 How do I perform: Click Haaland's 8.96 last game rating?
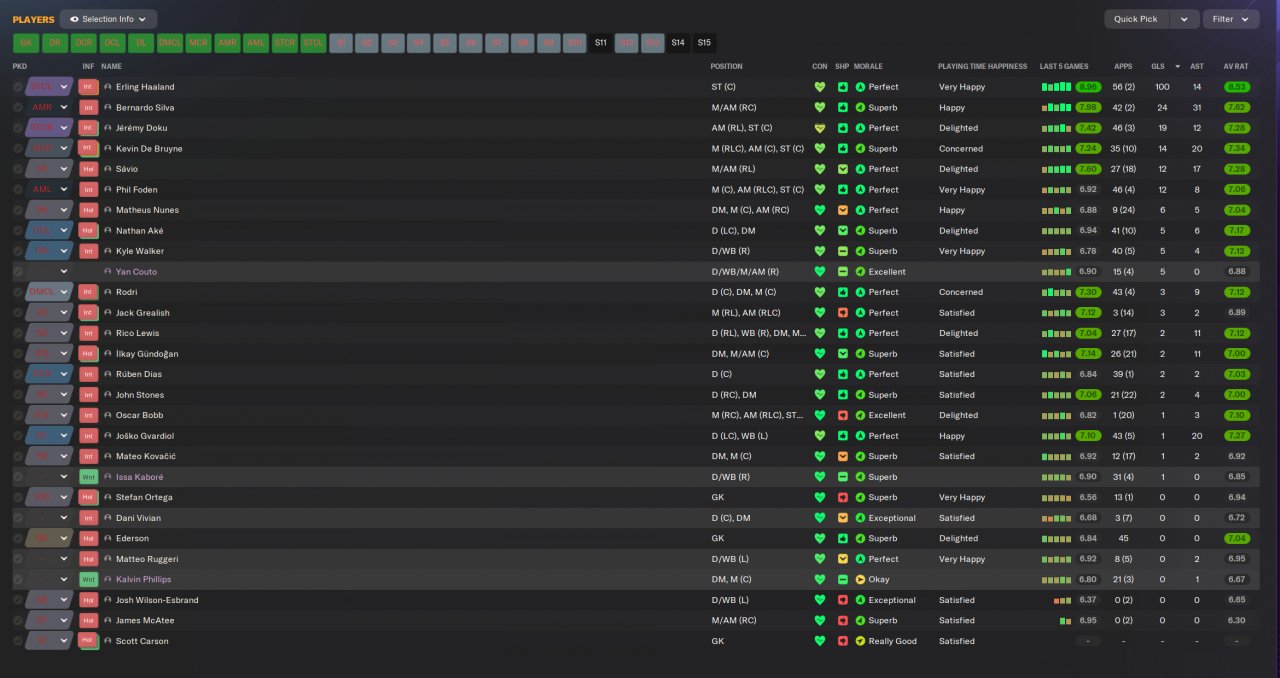pyautogui.click(x=1088, y=87)
